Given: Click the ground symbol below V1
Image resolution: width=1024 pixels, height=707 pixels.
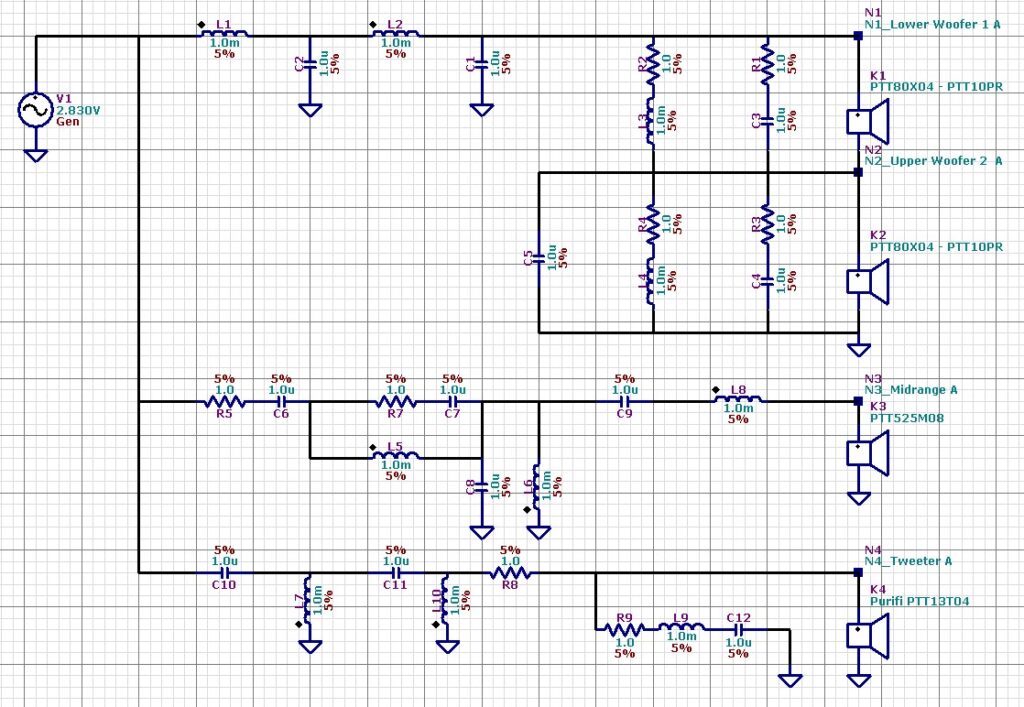Looking at the screenshot, I should pos(35,155).
